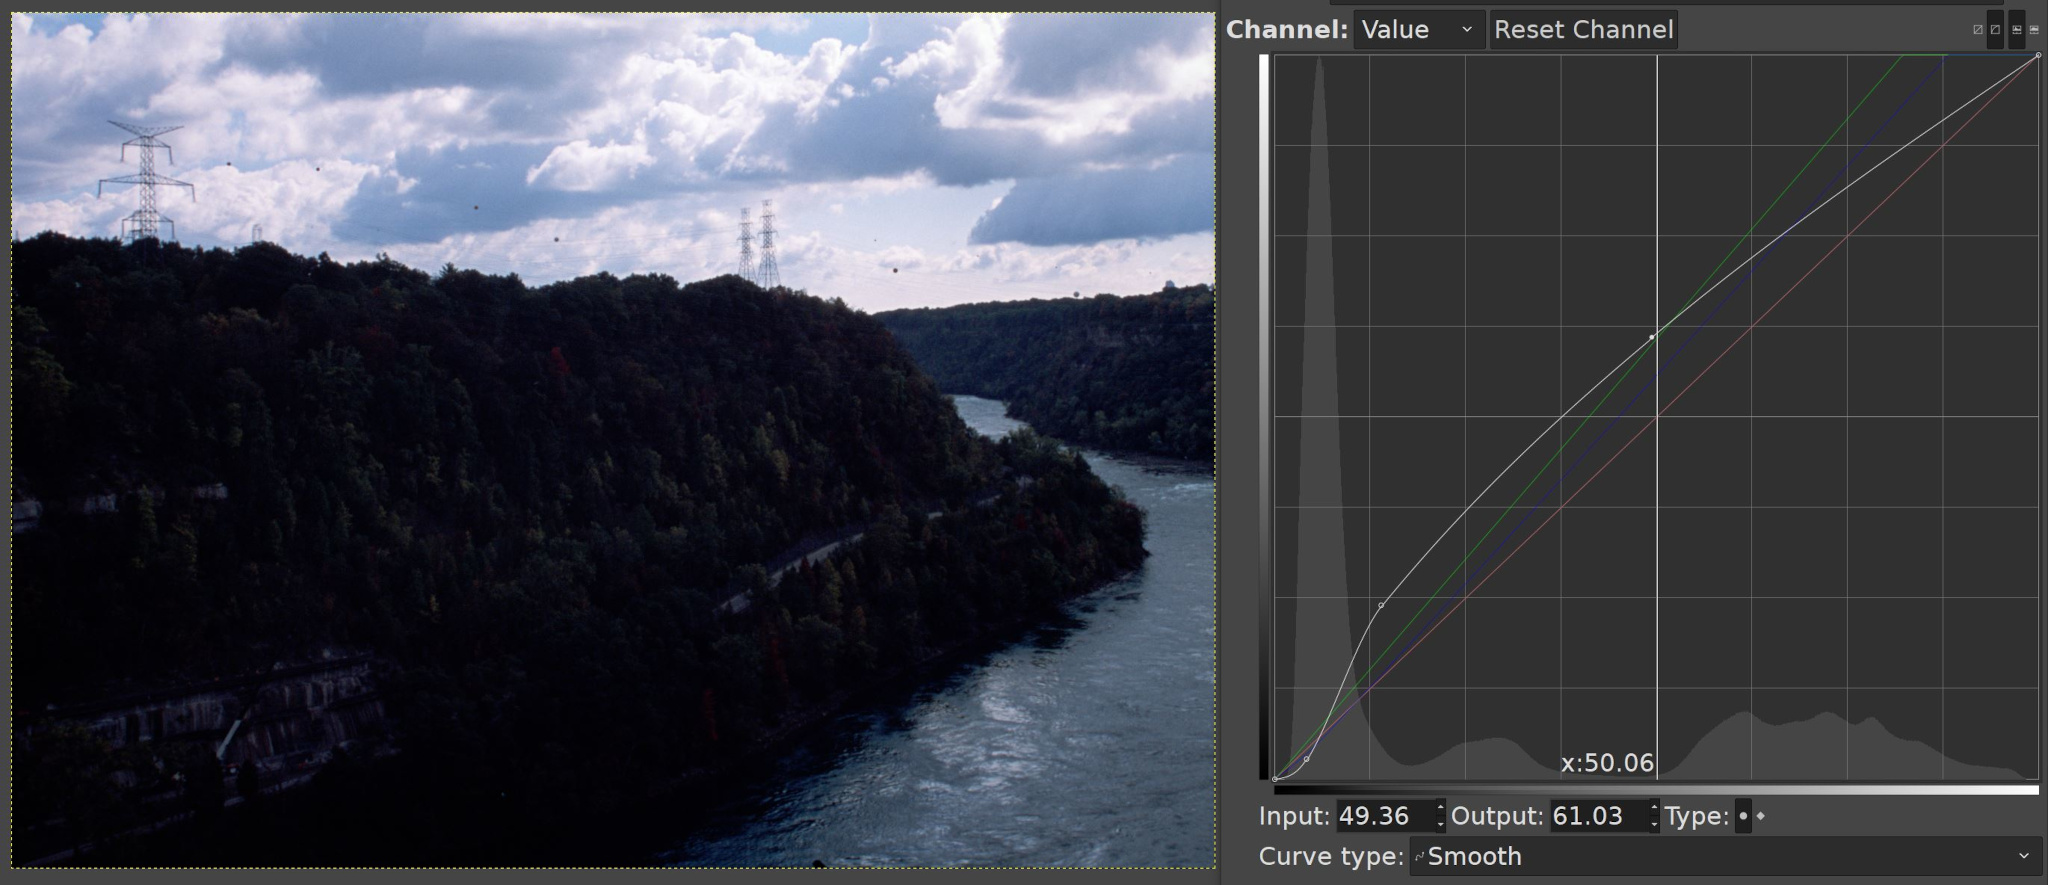The height and width of the screenshot is (885, 2048).
Task: Increase Input value with up arrow
Action: click(x=1440, y=809)
